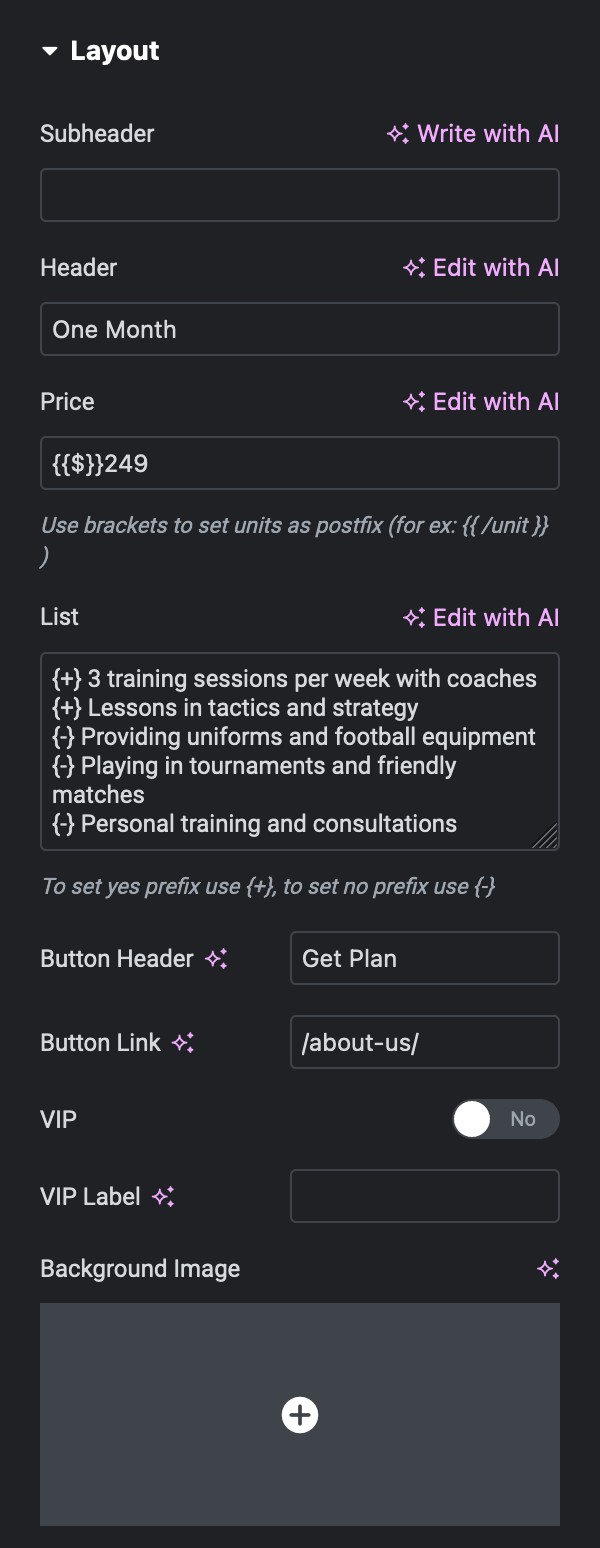Click AI sparkle icon beside Button Header

(216, 959)
